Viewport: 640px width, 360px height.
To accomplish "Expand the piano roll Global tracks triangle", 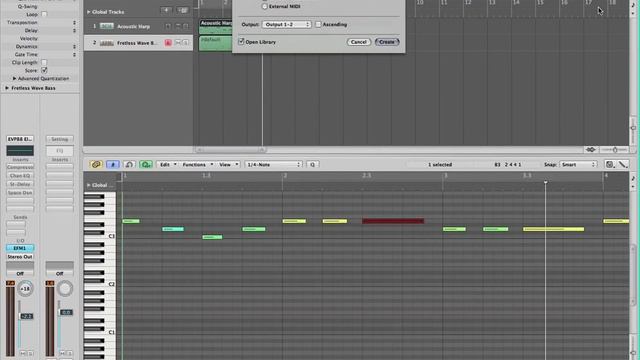I will [x=89, y=185].
